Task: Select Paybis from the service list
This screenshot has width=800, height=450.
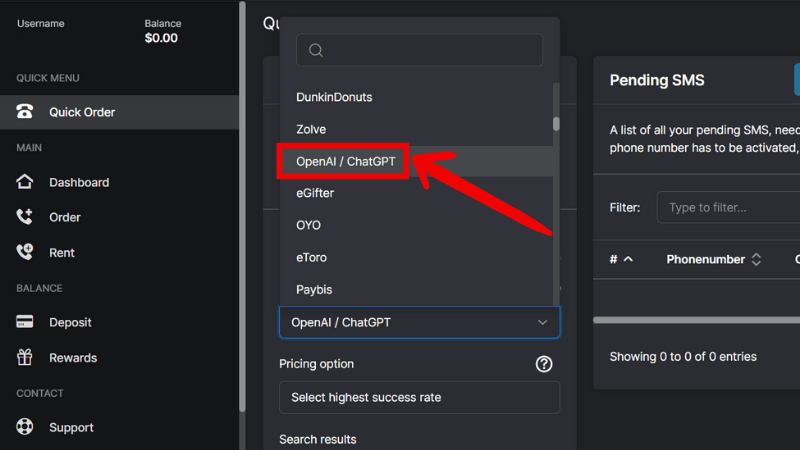Action: [x=416, y=289]
